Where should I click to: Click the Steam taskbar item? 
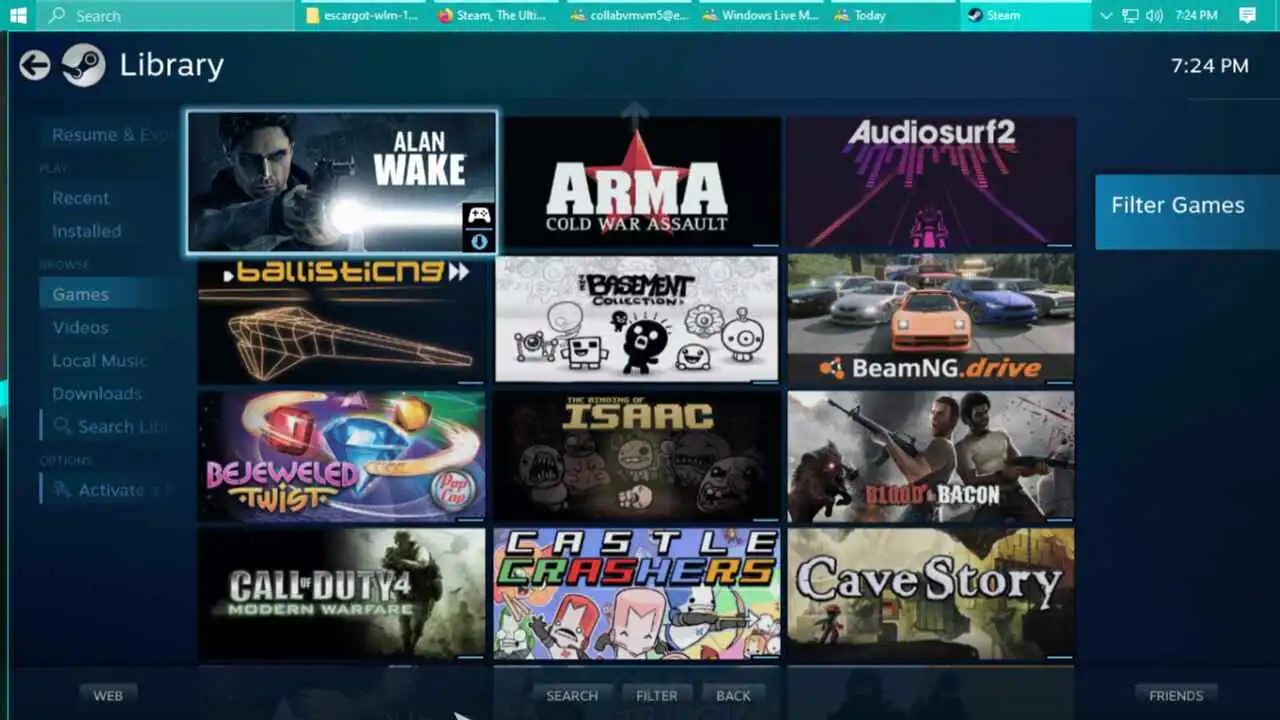1026,15
